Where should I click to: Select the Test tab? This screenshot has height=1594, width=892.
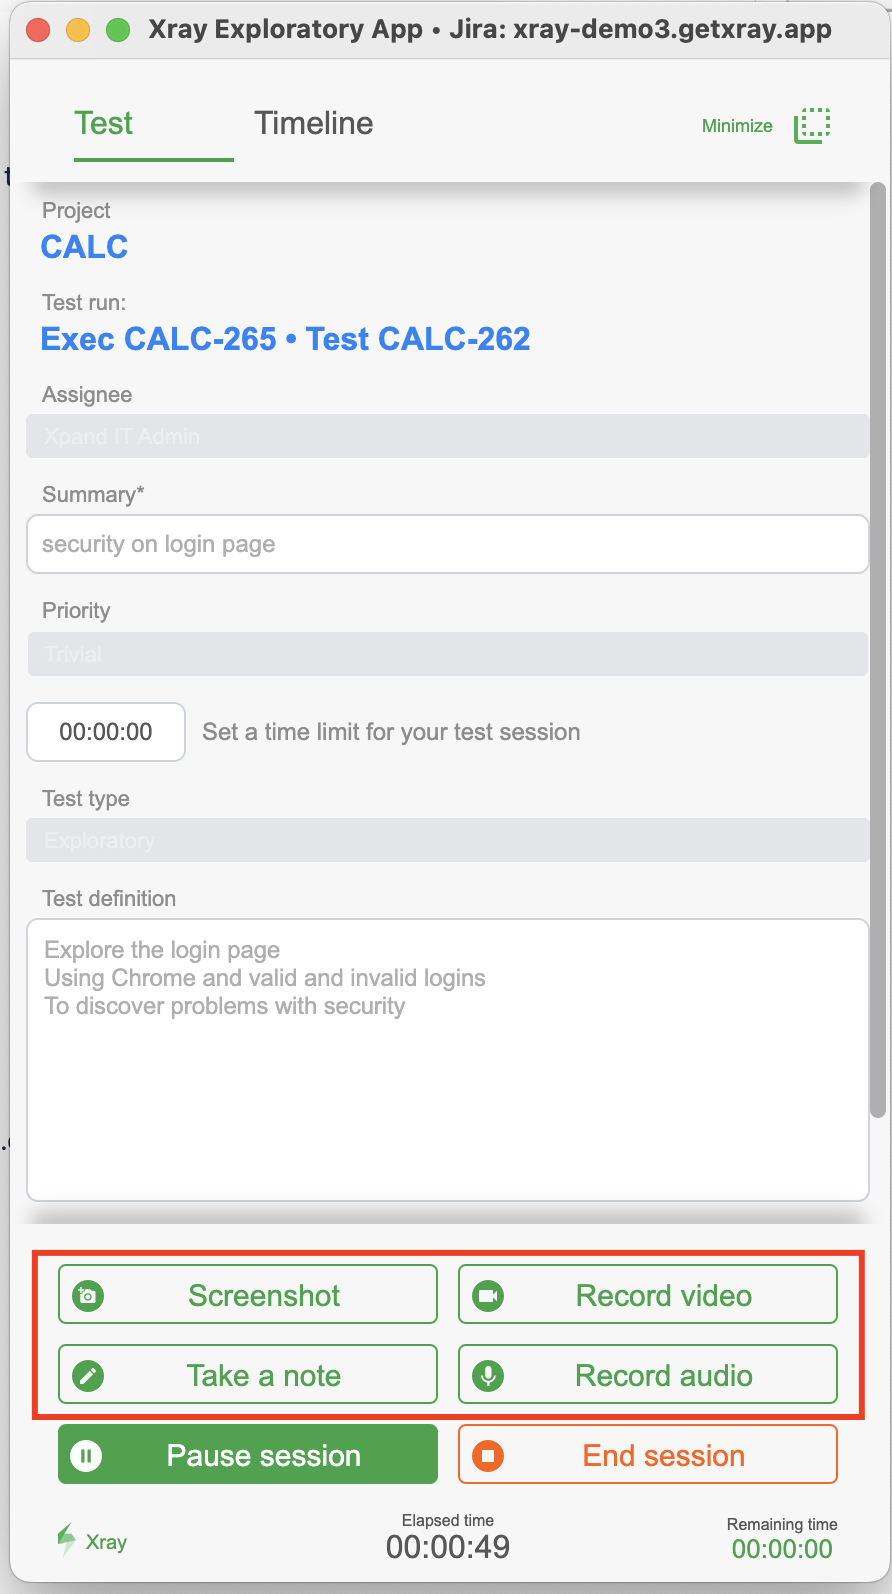104,123
